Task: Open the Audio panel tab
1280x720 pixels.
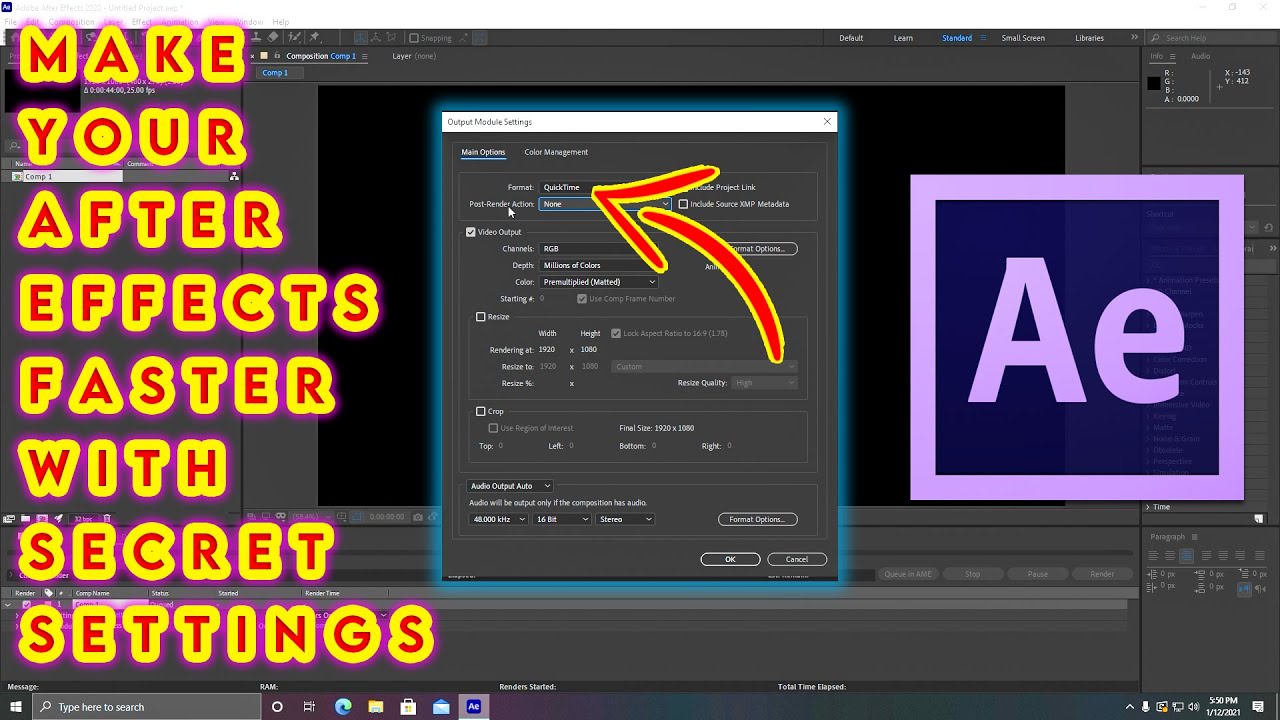Action: 1201,56
